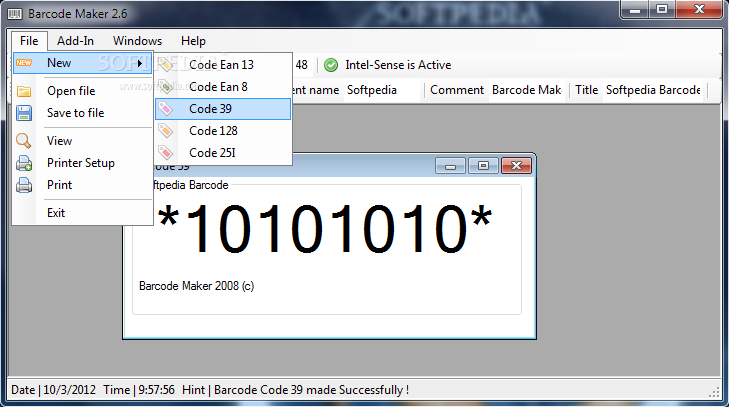Open the File menu

click(x=29, y=41)
